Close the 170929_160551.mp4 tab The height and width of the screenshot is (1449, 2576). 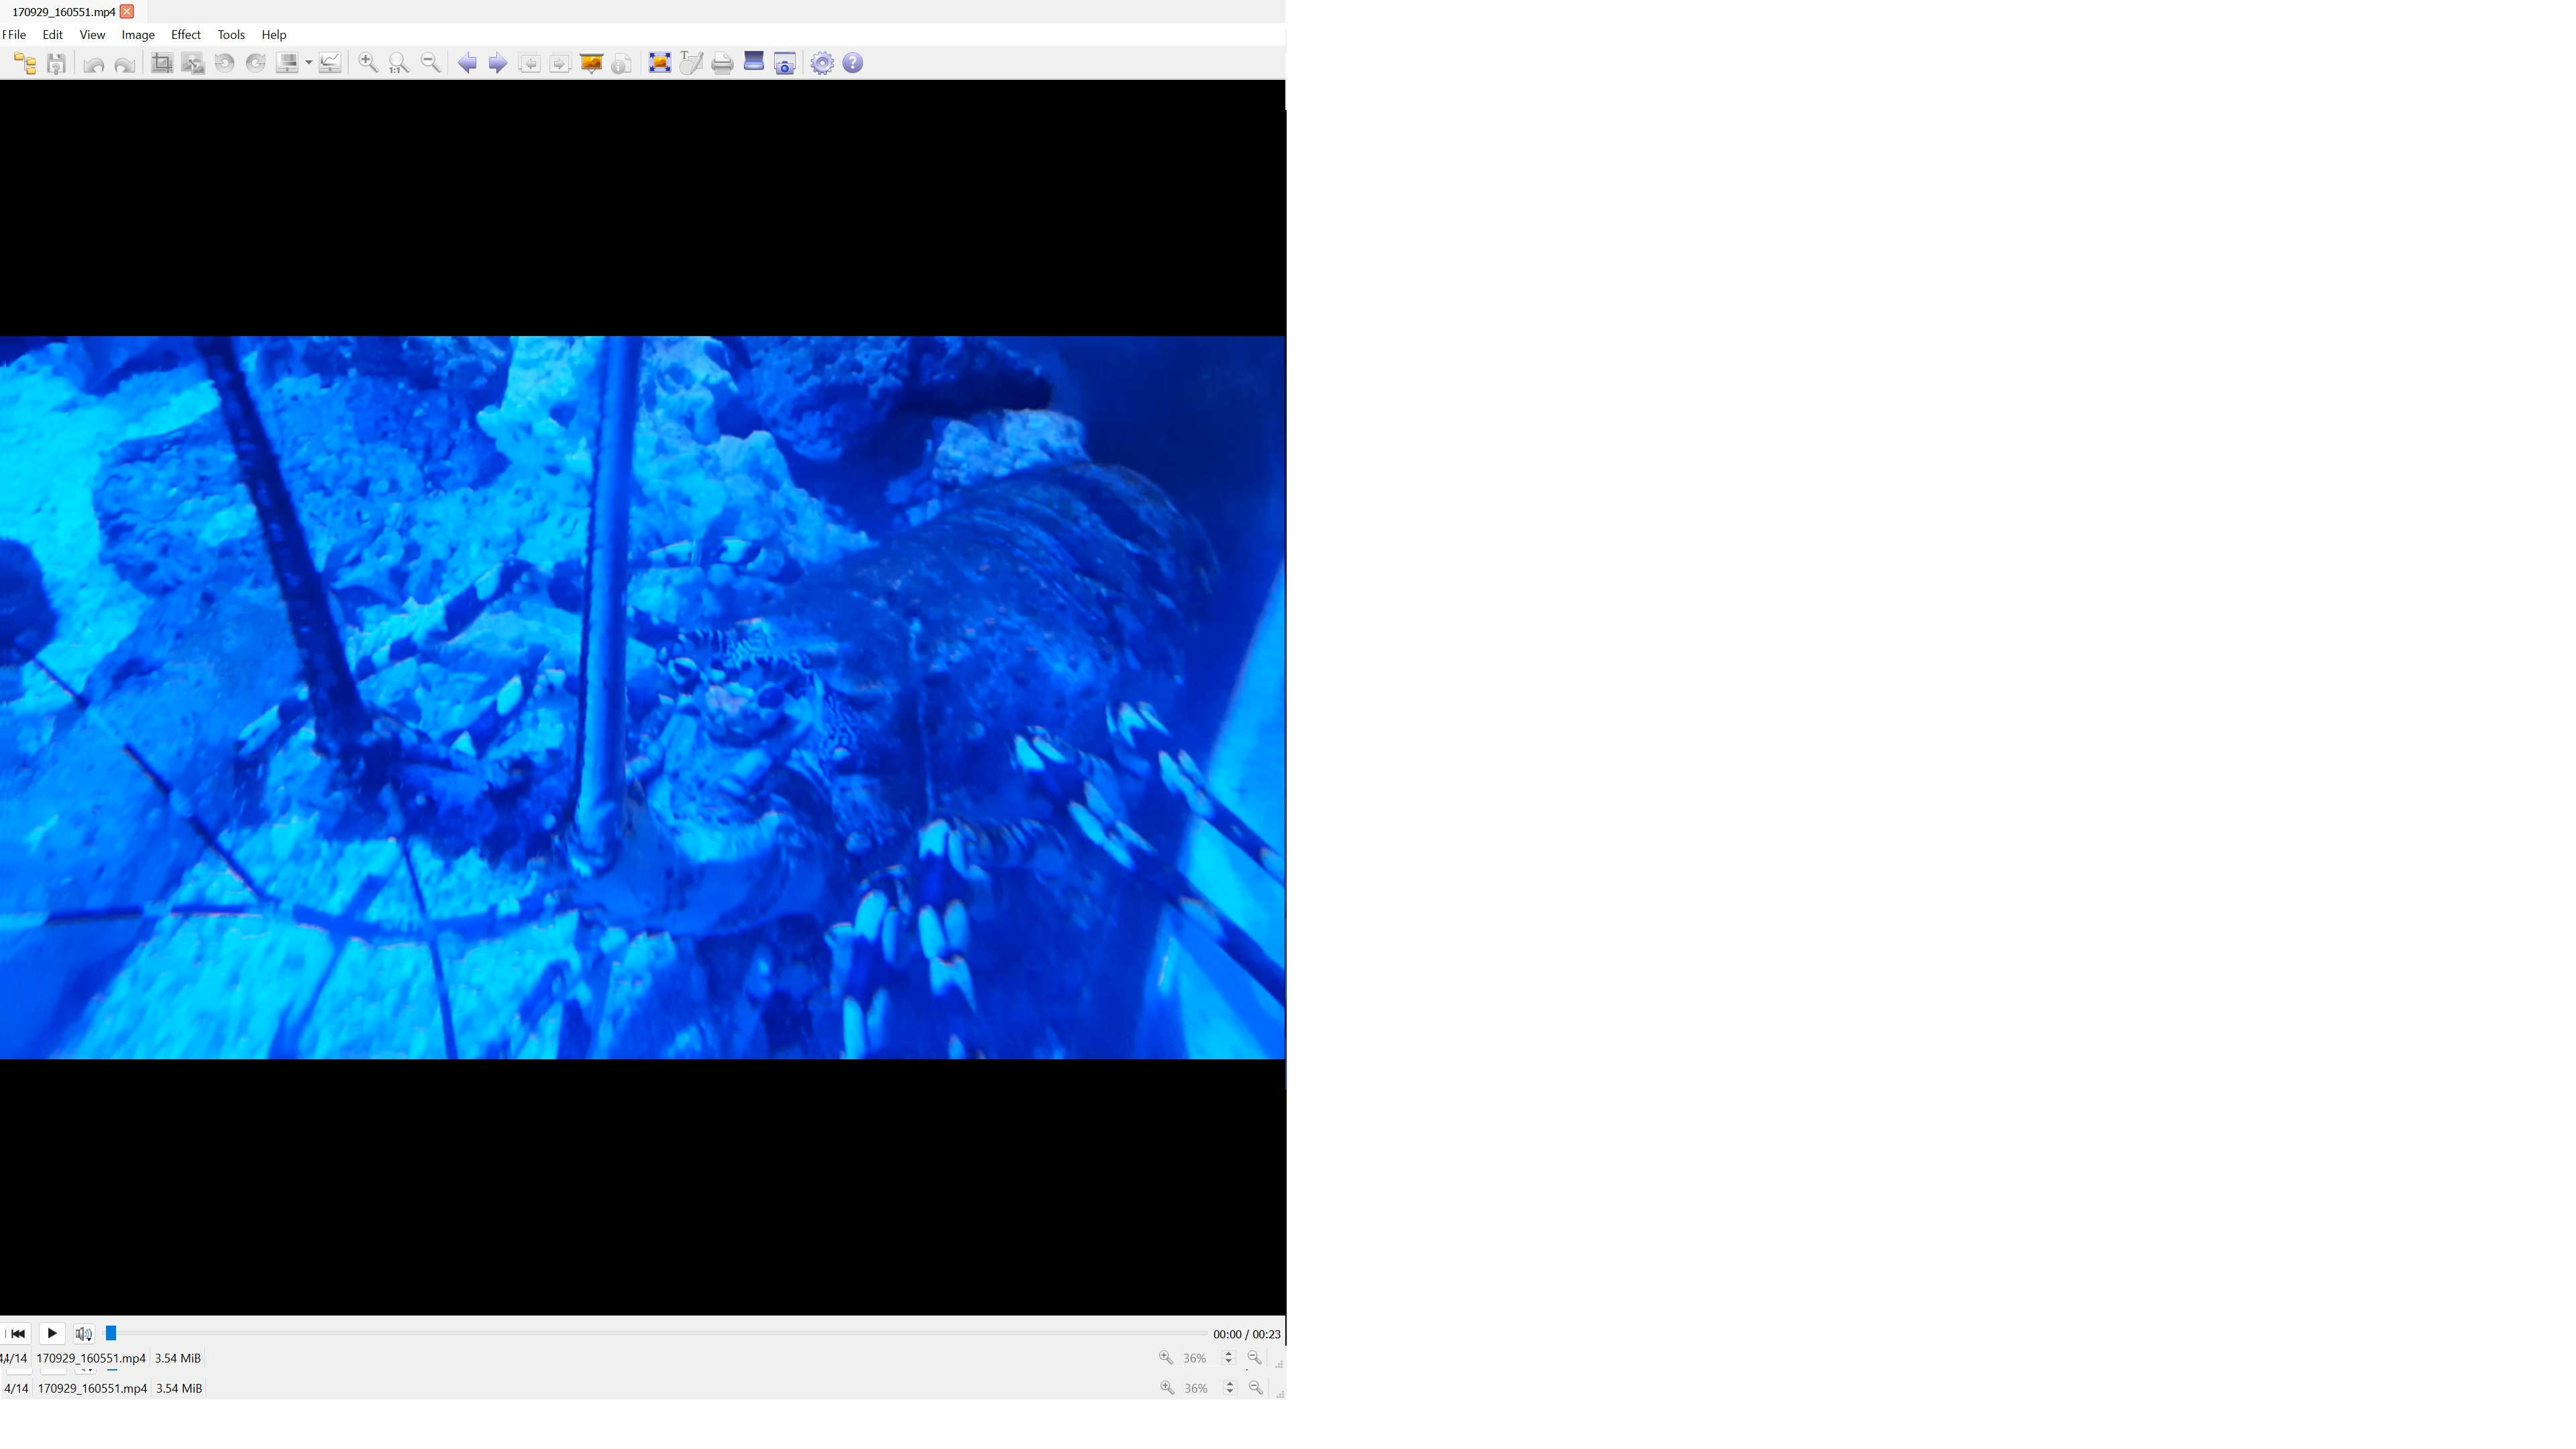(x=127, y=12)
